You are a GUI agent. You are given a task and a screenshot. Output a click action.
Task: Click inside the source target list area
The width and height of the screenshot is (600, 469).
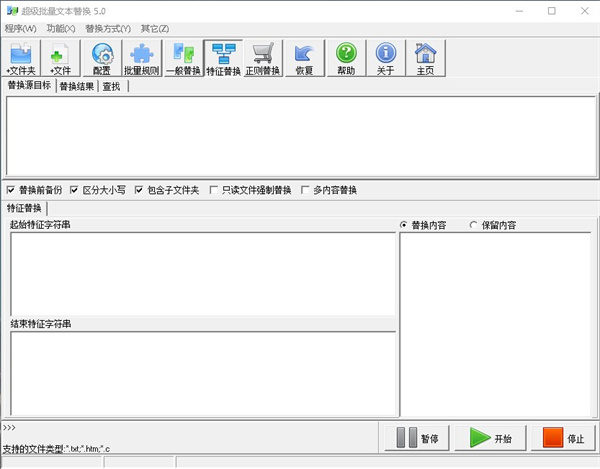[x=301, y=136]
